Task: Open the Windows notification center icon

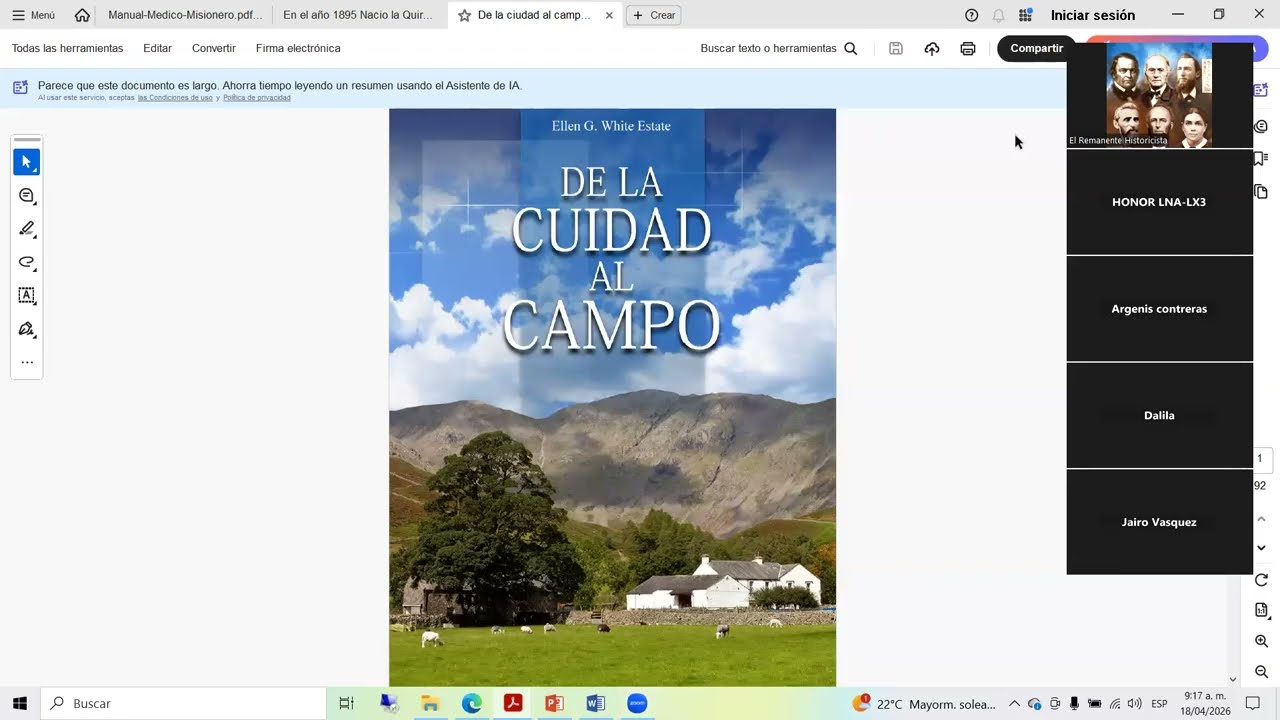Action: [x=1253, y=704]
